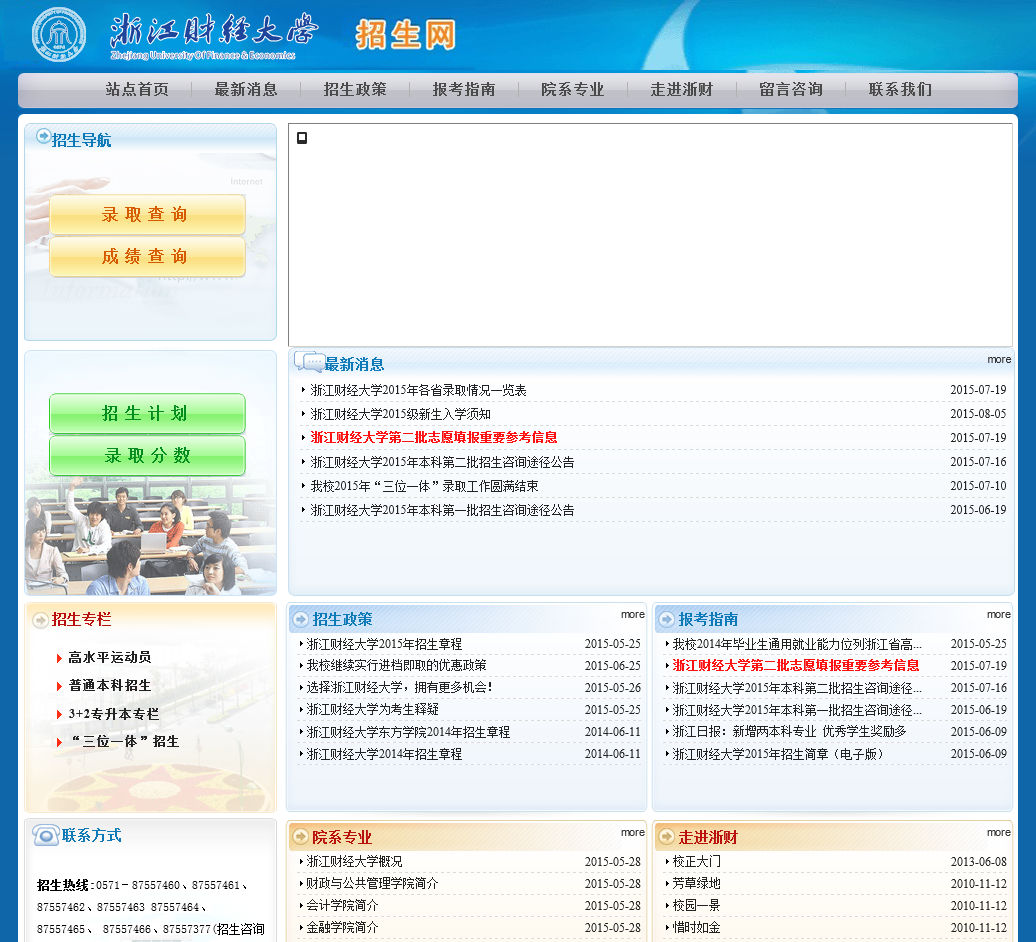Open 留言咨询 in navigation bar
Image resolution: width=1036 pixels, height=942 pixels.
(x=790, y=90)
